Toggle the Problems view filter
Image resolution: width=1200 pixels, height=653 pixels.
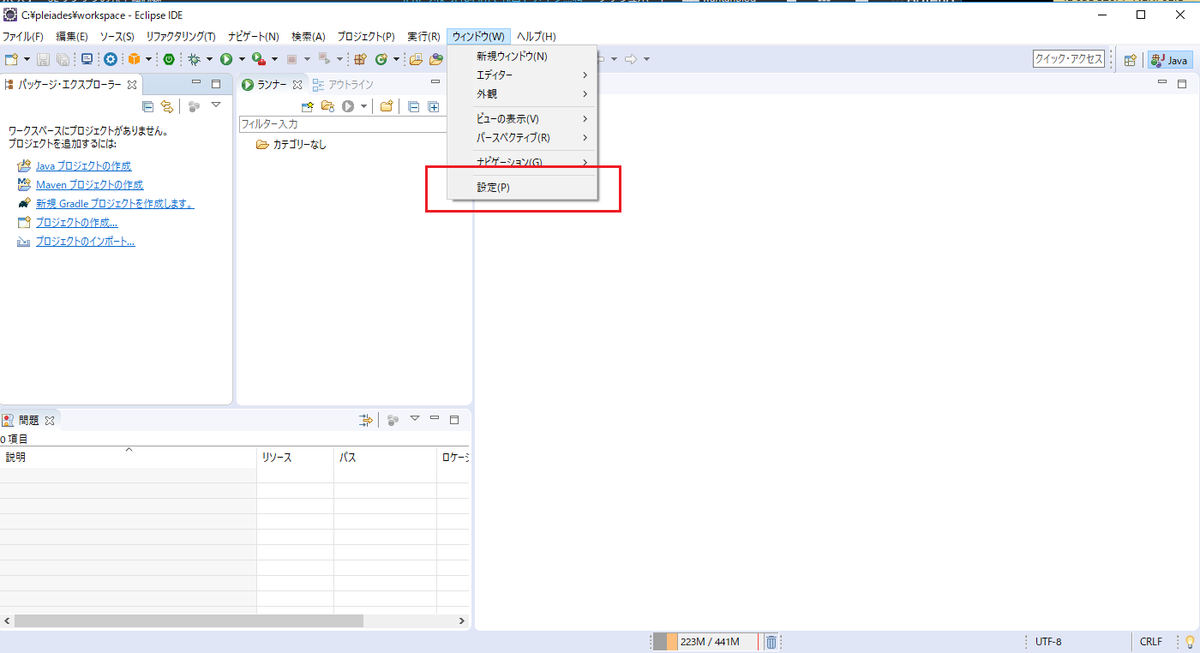pos(367,419)
